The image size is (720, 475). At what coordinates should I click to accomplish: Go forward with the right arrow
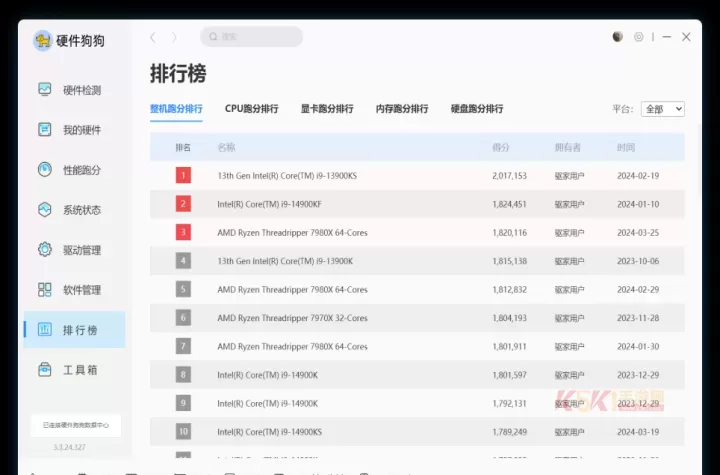(174, 37)
